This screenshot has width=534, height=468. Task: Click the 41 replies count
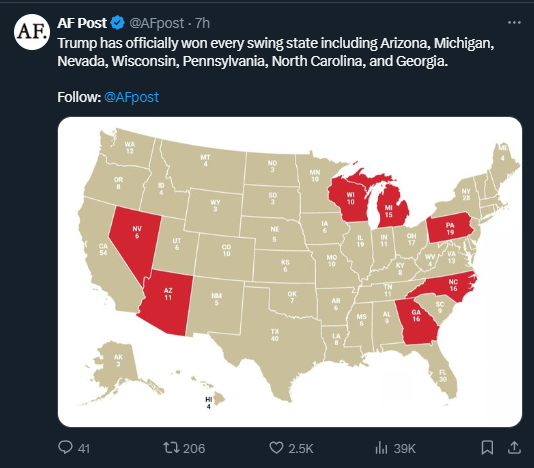pos(84,448)
